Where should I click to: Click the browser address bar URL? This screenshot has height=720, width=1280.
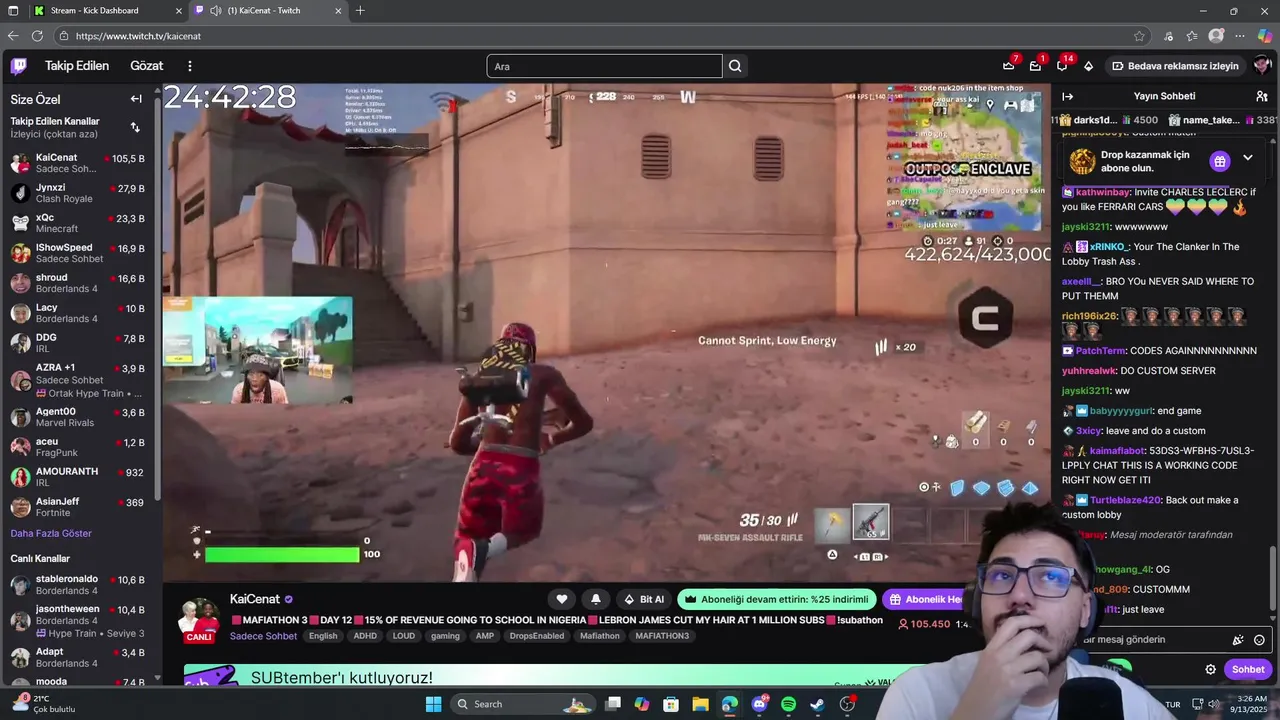pos(138,36)
